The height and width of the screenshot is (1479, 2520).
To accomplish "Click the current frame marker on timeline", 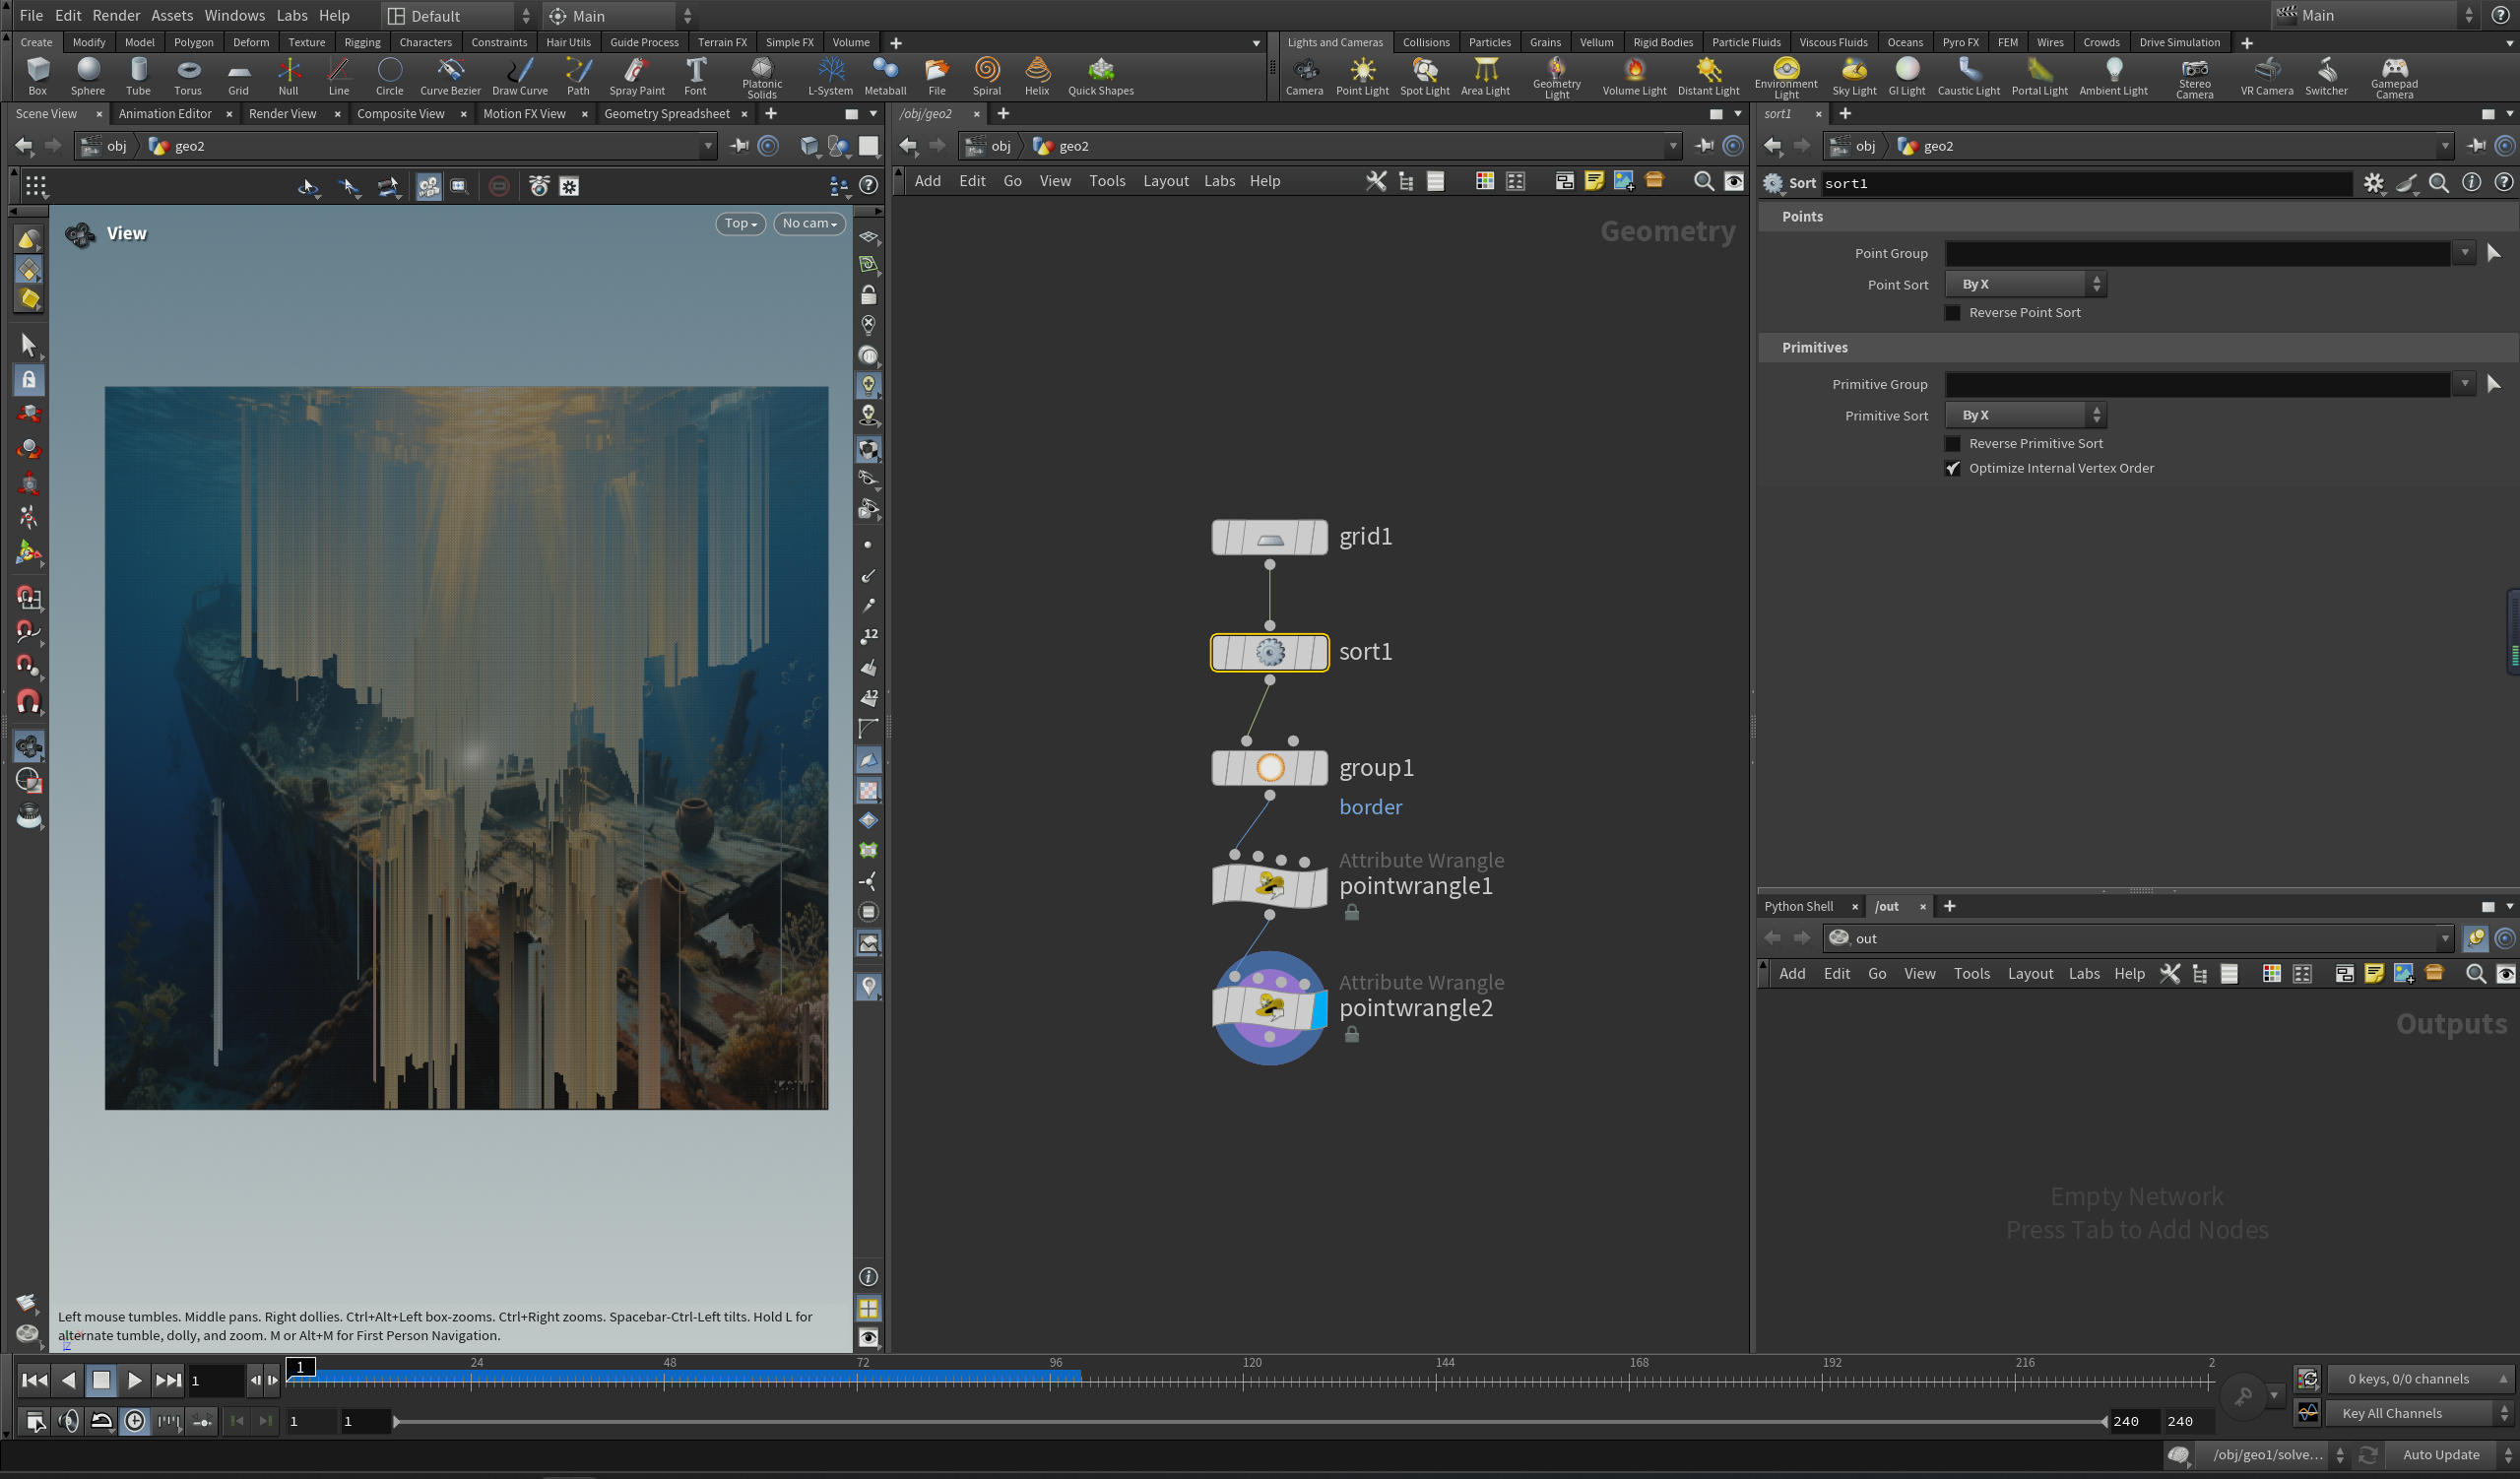I will [300, 1367].
